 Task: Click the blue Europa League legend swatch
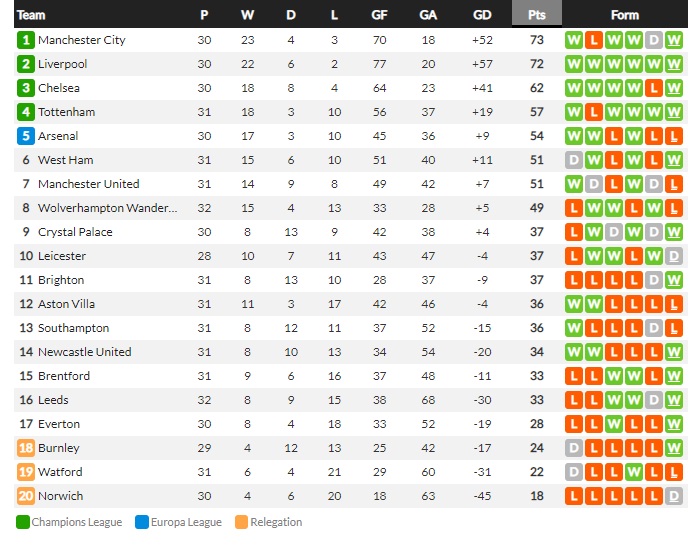coord(142,522)
